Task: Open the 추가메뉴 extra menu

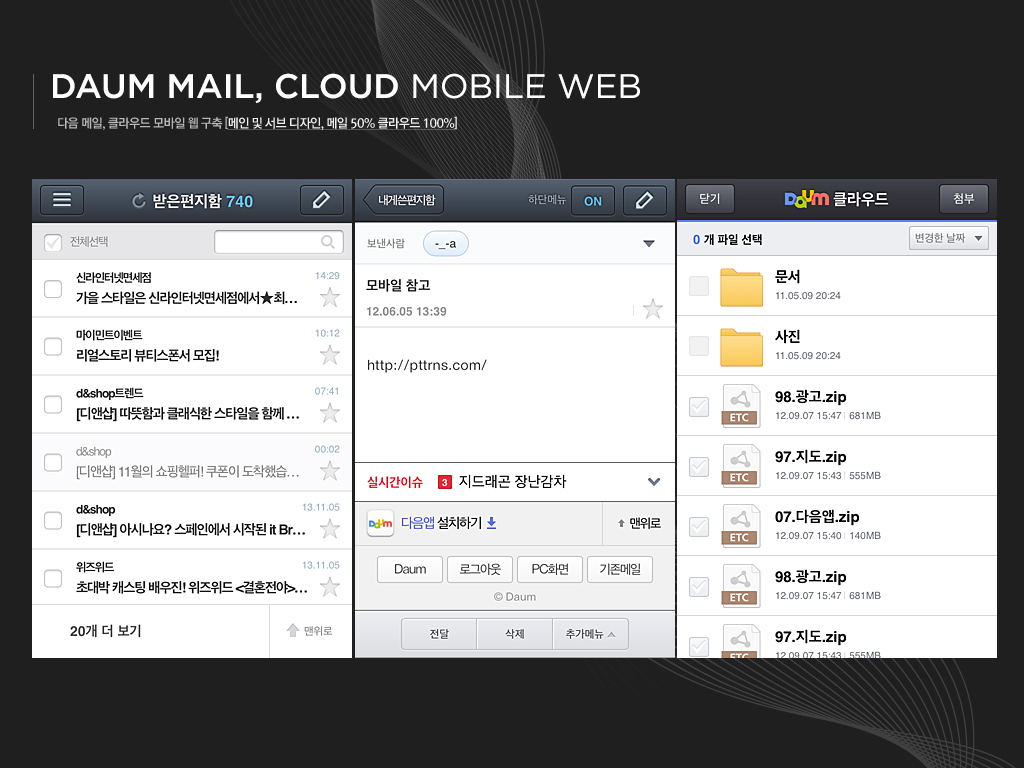Action: [590, 633]
